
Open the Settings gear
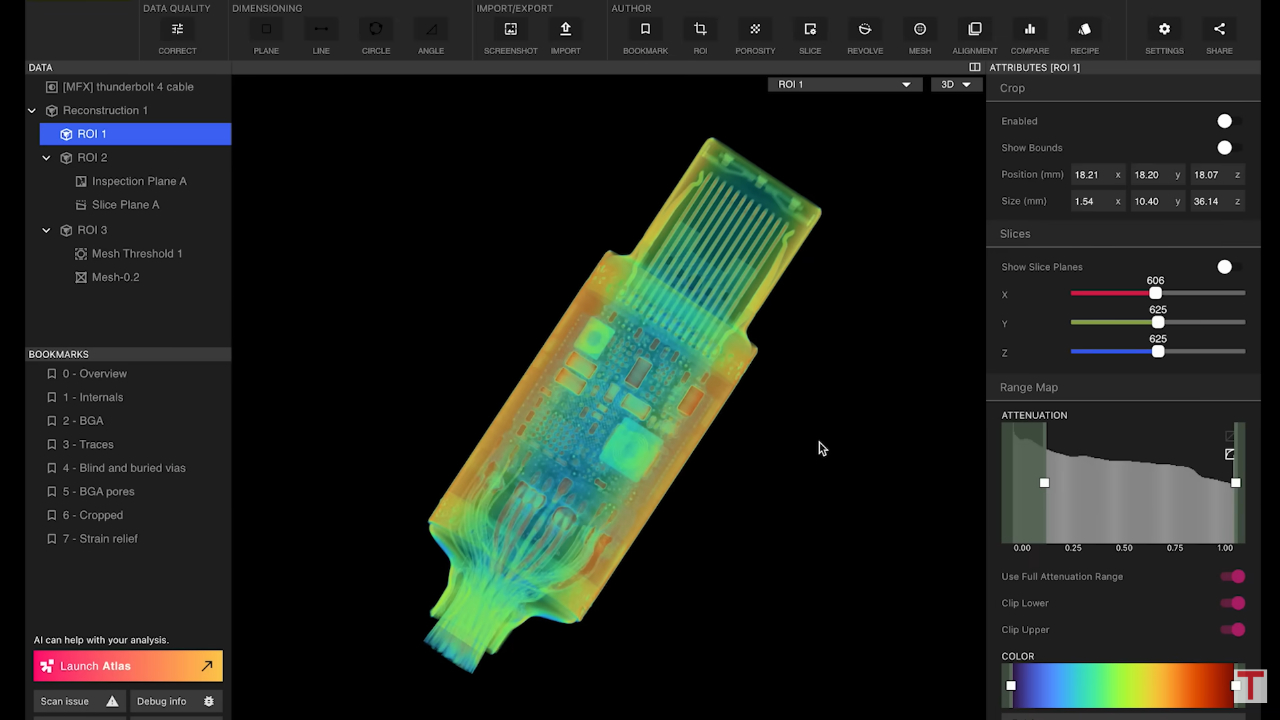[x=1164, y=30]
